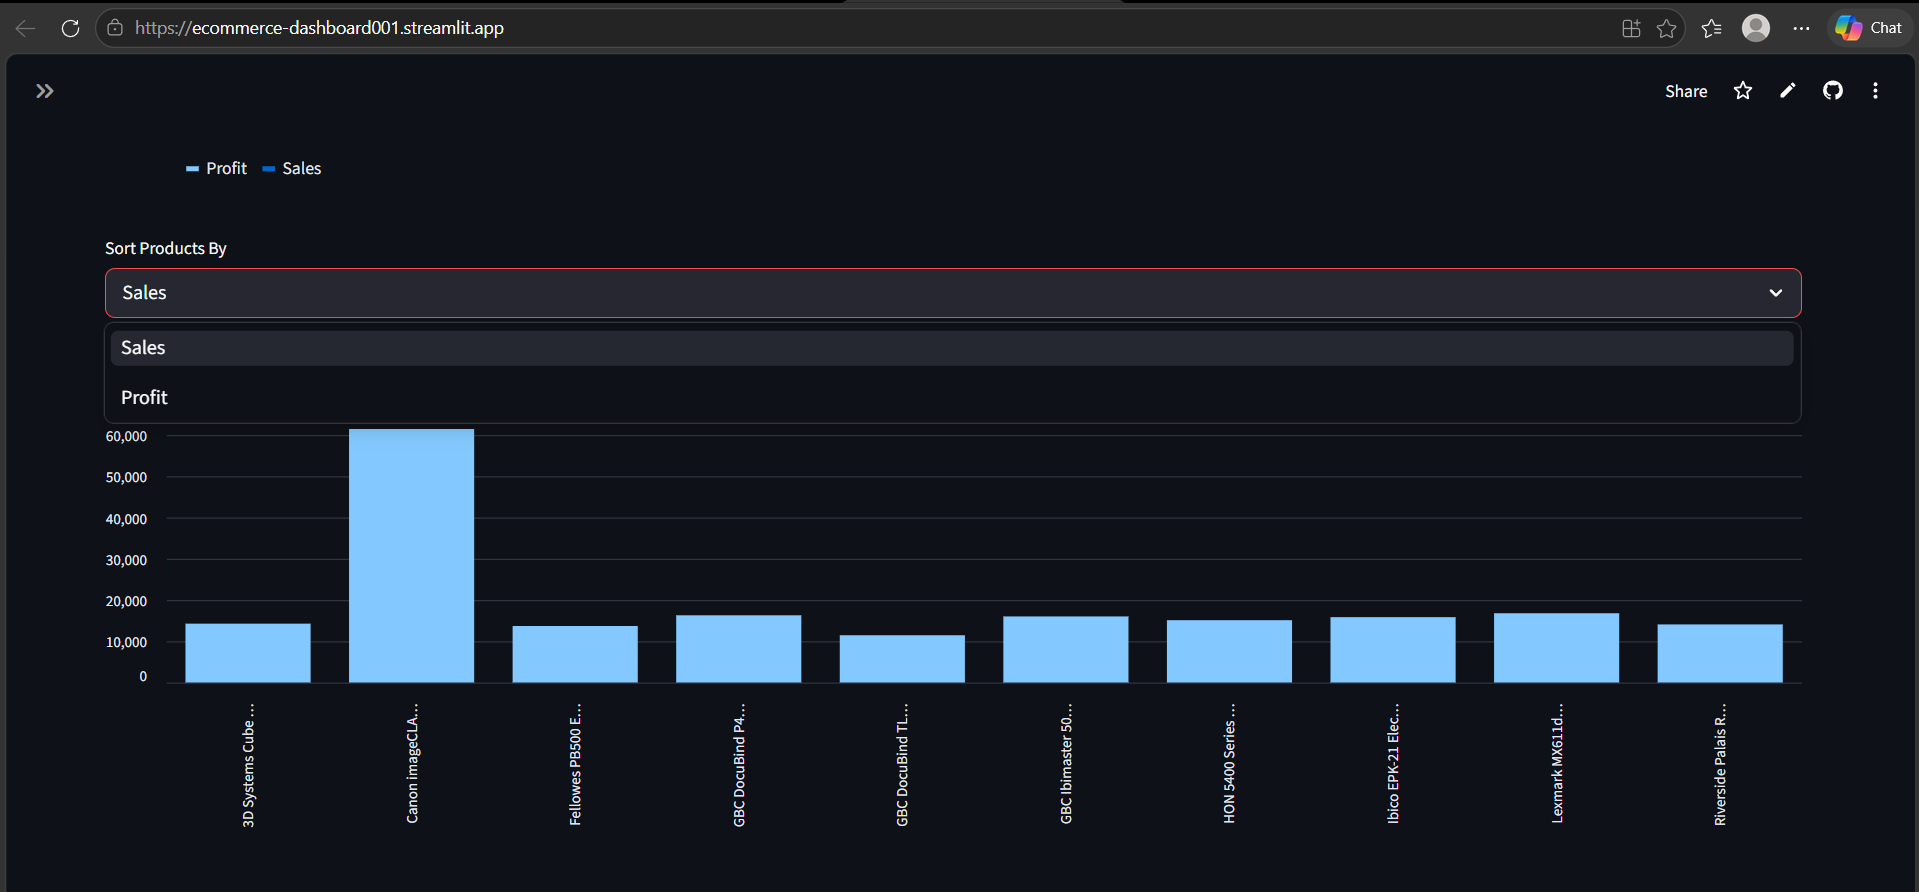Viewport: 1919px width, 892px height.
Task: Click the Streamlit Share button
Action: (x=1686, y=91)
